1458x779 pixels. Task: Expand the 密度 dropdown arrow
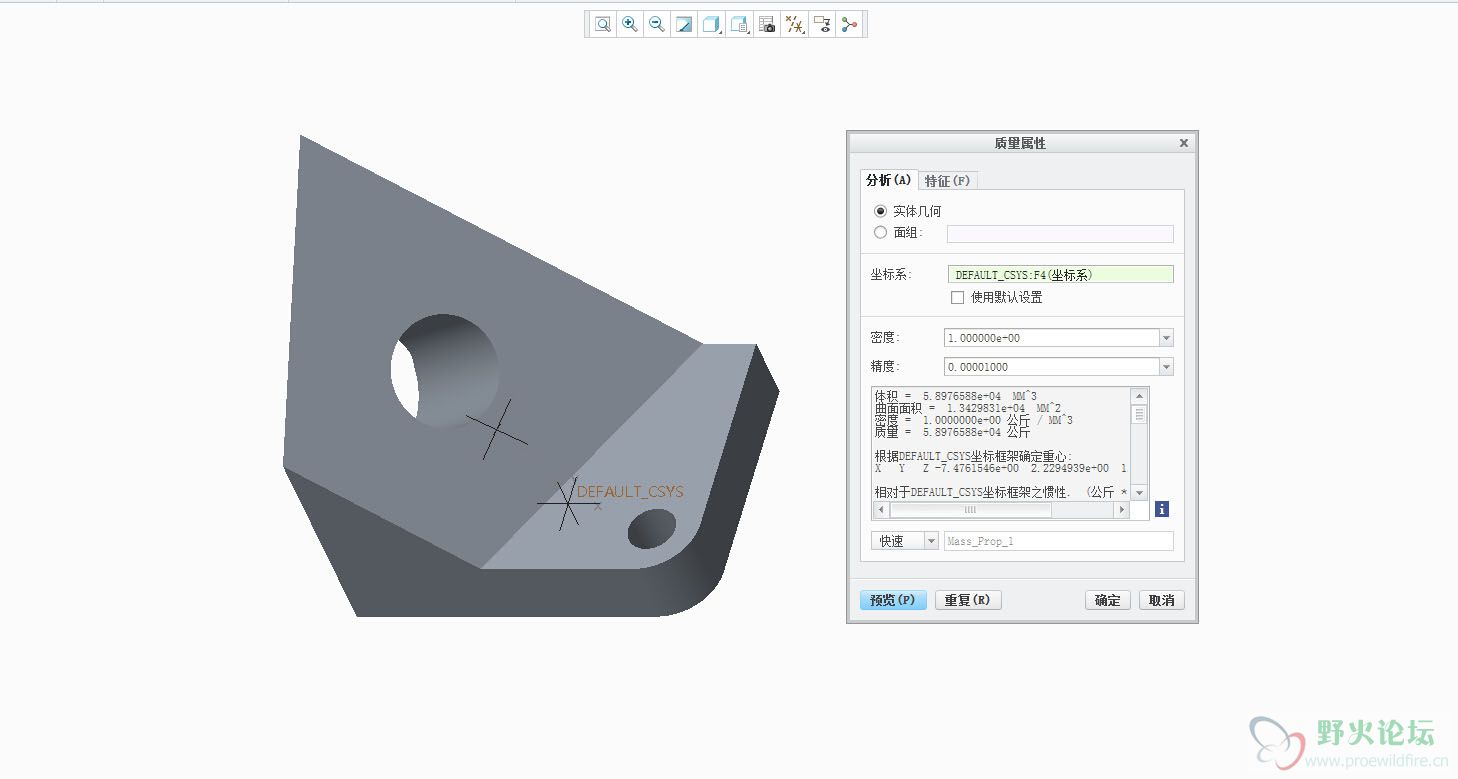[1166, 338]
